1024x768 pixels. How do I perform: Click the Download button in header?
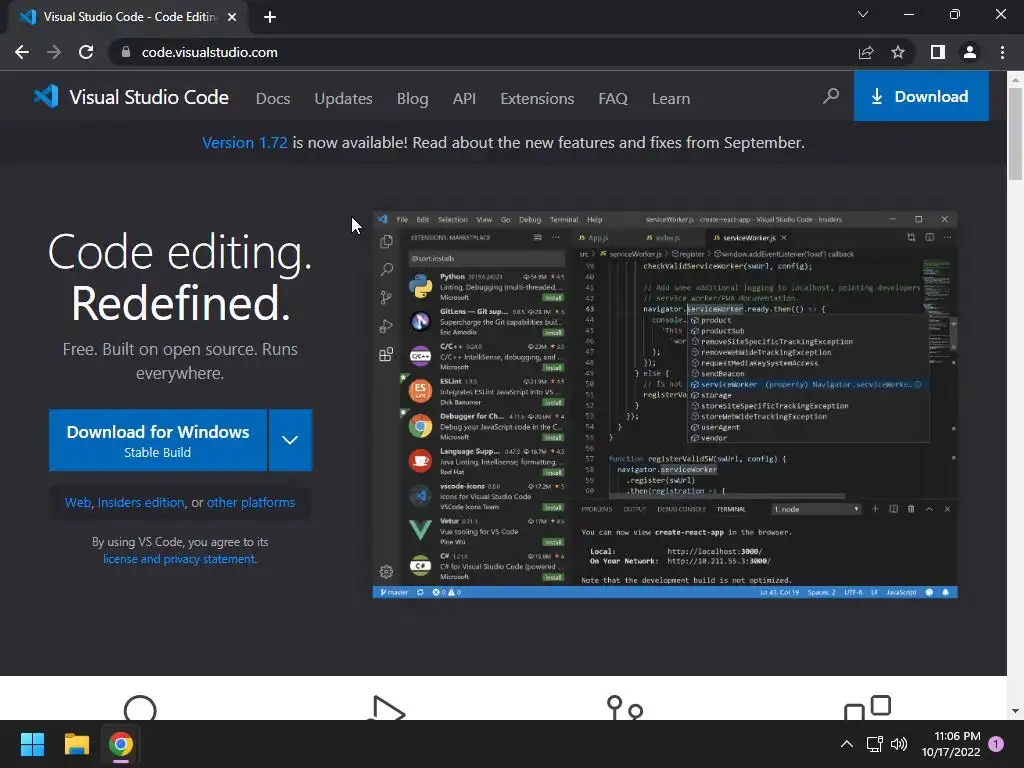(x=921, y=97)
